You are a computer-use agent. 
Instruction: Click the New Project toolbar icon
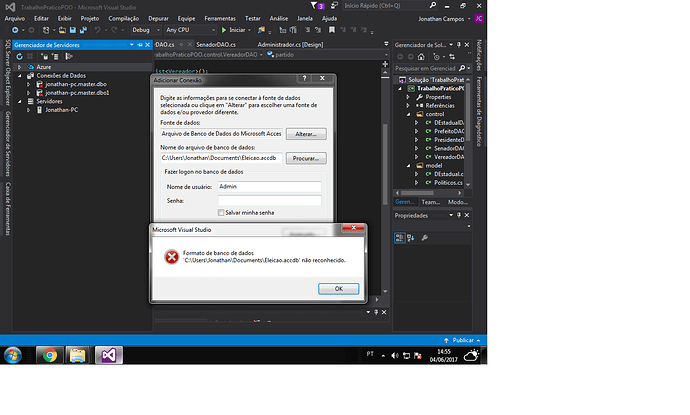[46, 30]
